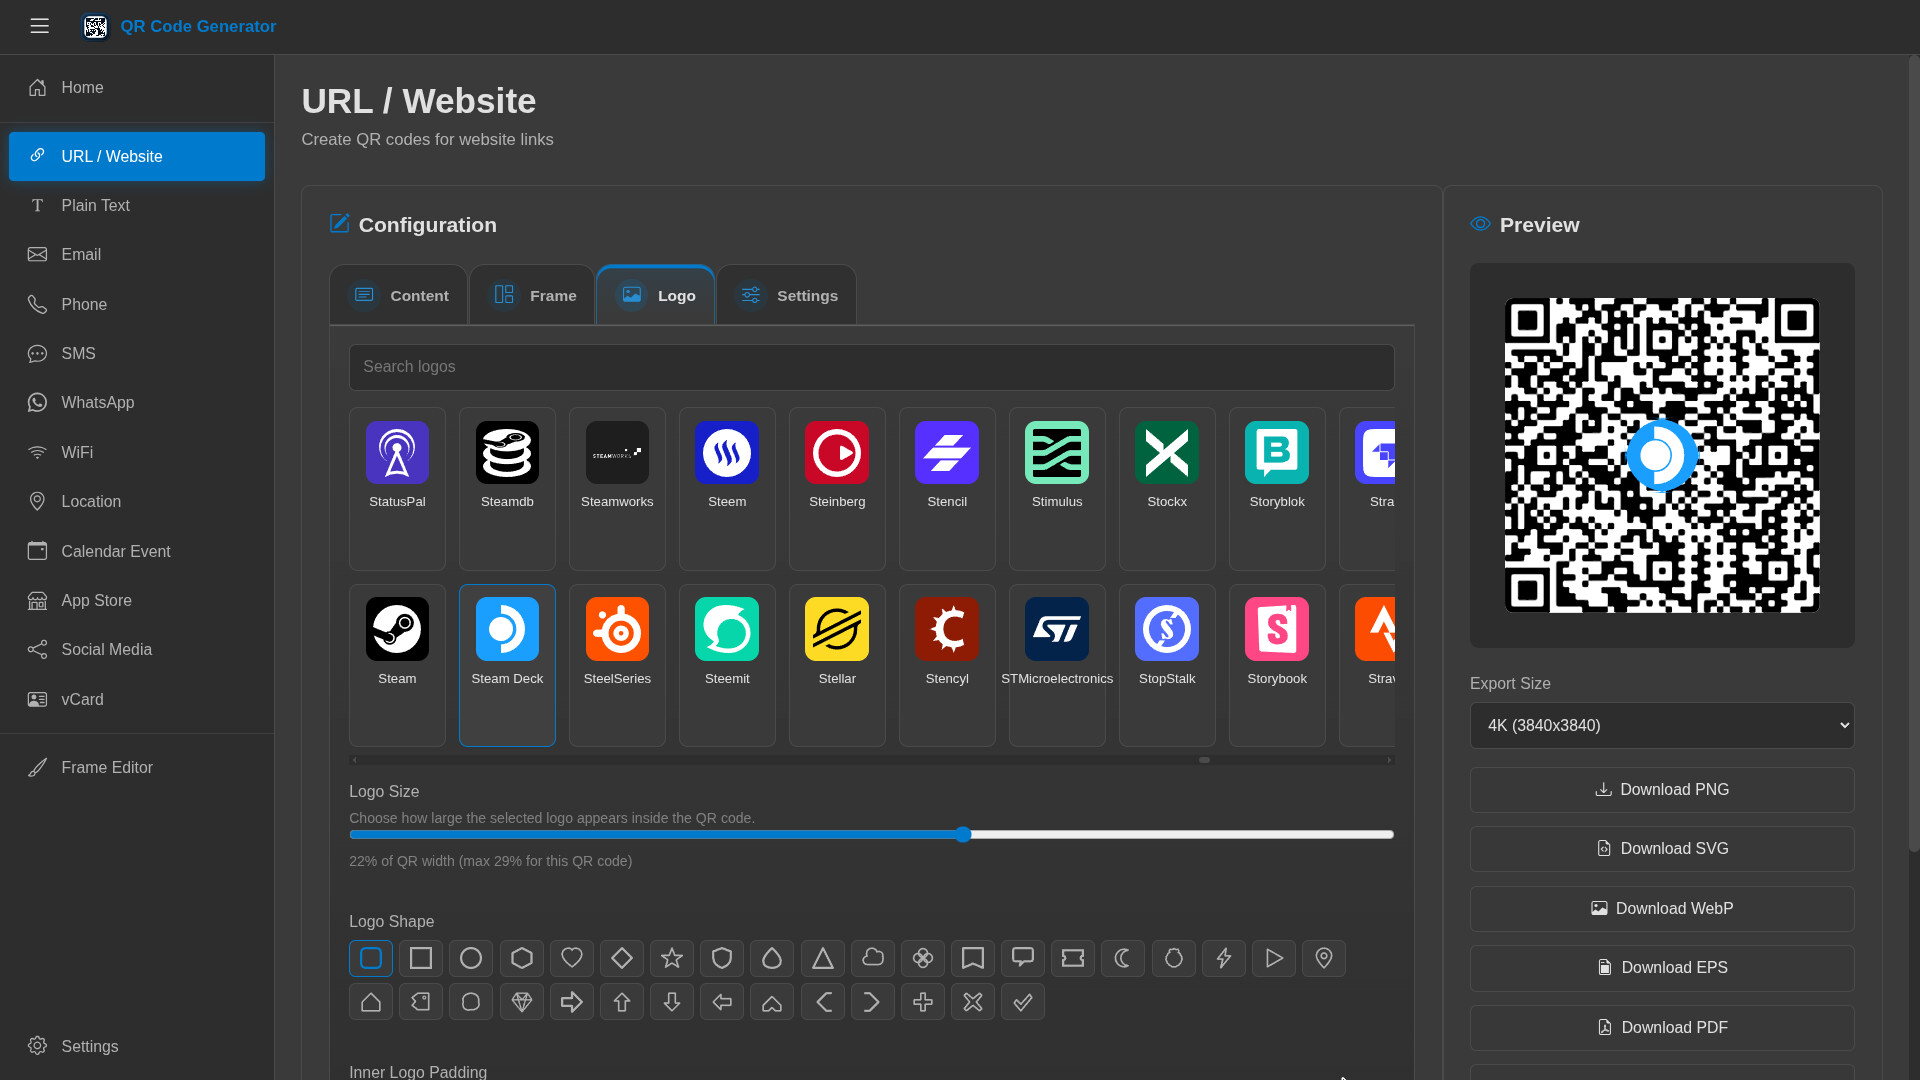Pick the SteelSeries logo

coord(617,665)
